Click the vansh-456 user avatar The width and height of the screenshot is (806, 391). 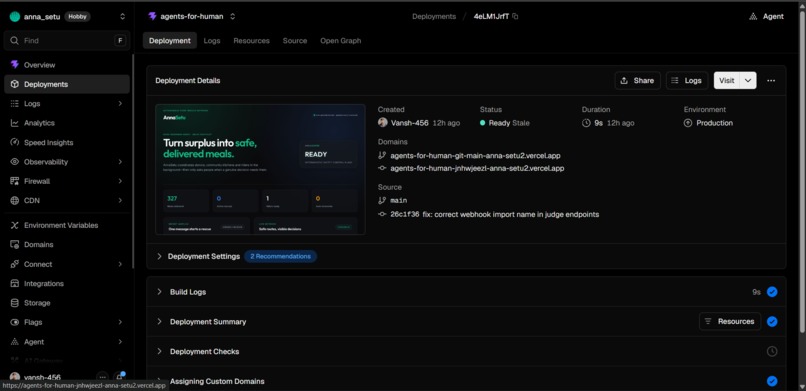coord(15,377)
